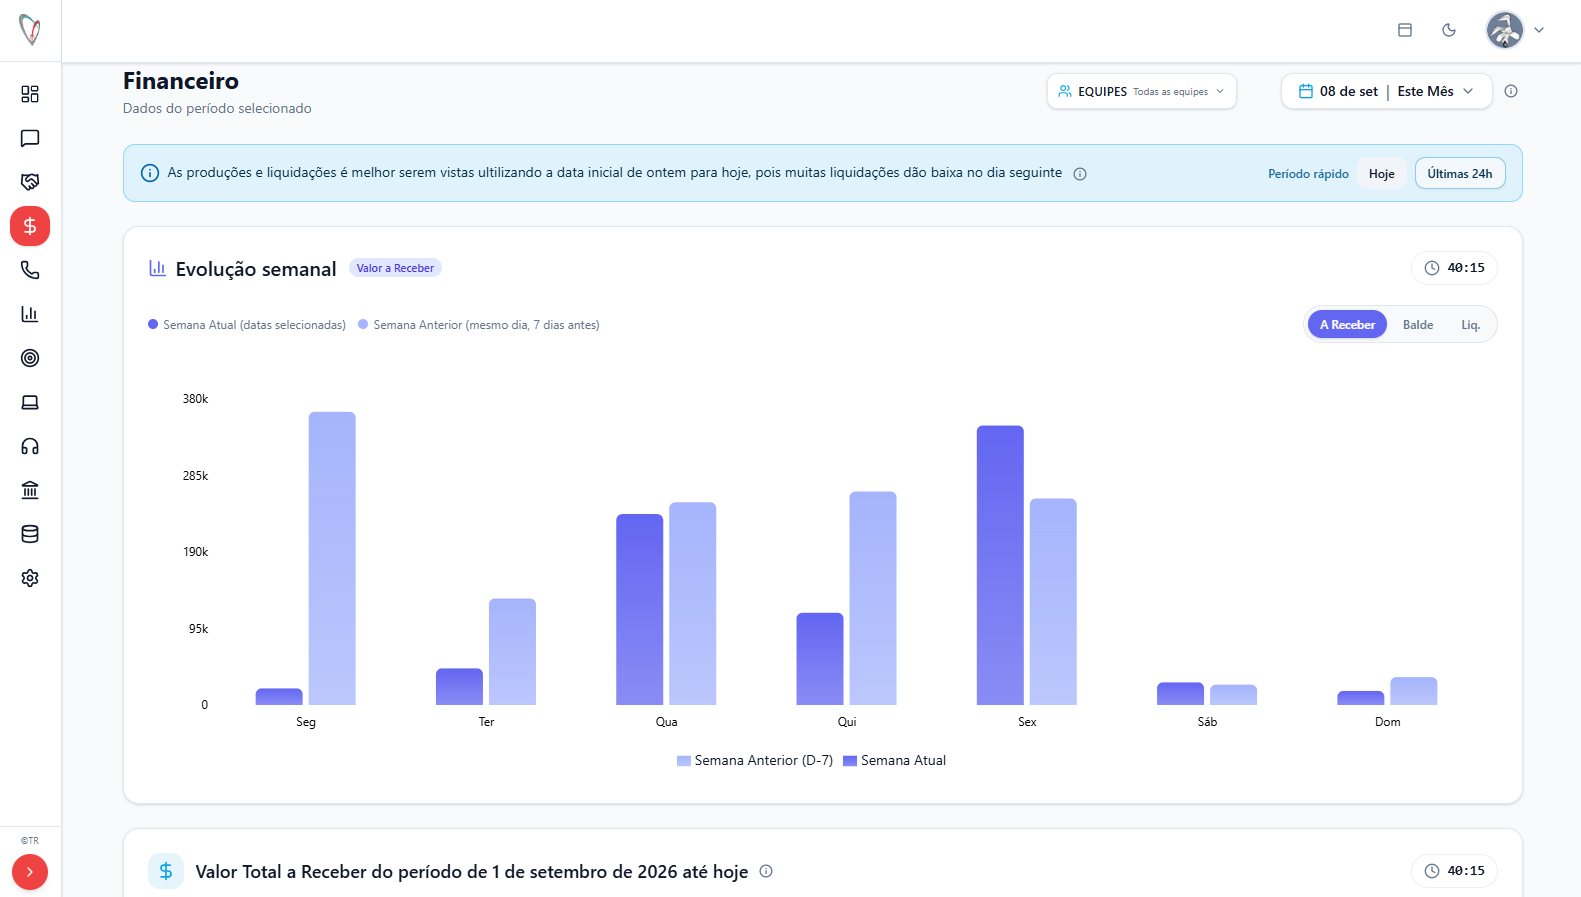The height and width of the screenshot is (897, 1581).
Task: Click the Financeiro page title
Action: [x=181, y=81]
